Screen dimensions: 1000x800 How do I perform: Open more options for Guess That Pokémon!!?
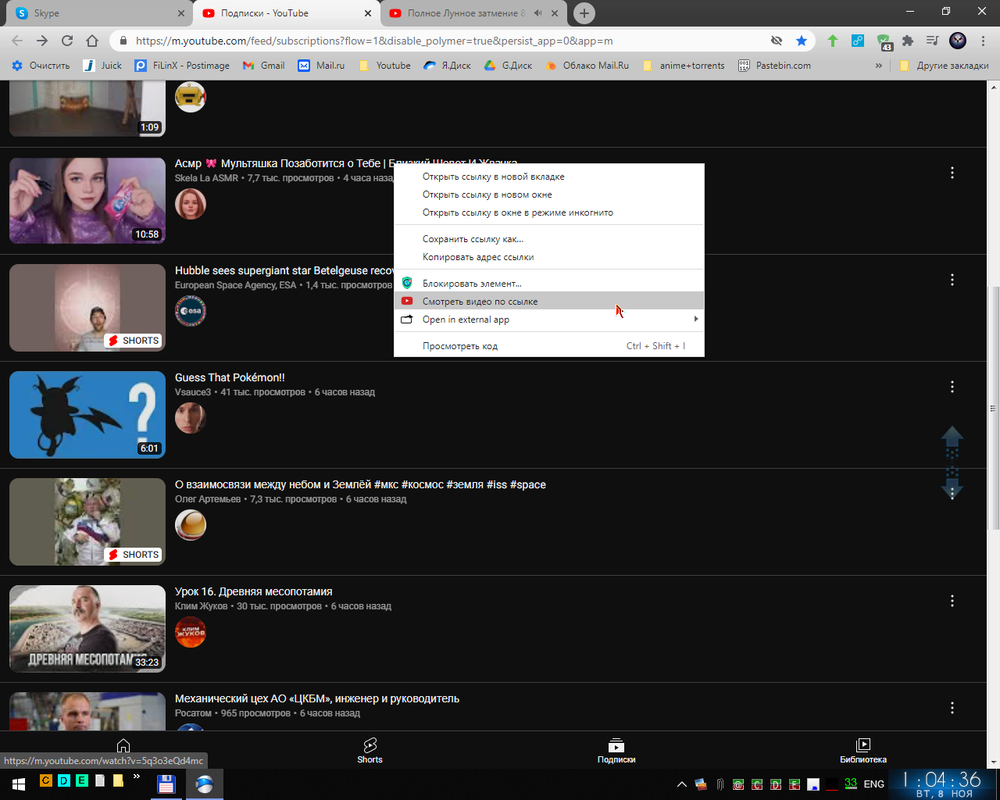pyautogui.click(x=952, y=387)
